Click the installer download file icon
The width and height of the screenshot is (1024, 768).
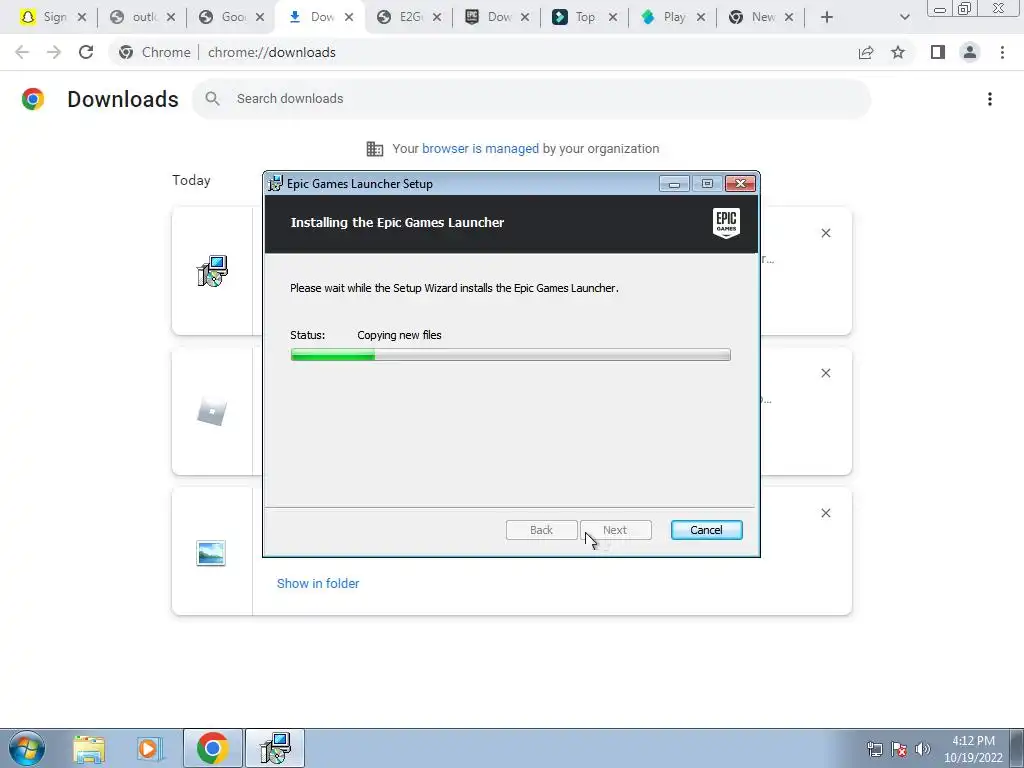(212, 271)
